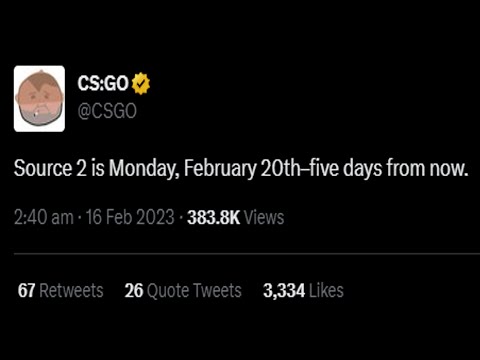Show the 67 Retweets list
The width and height of the screenshot is (480, 360).
point(61,290)
